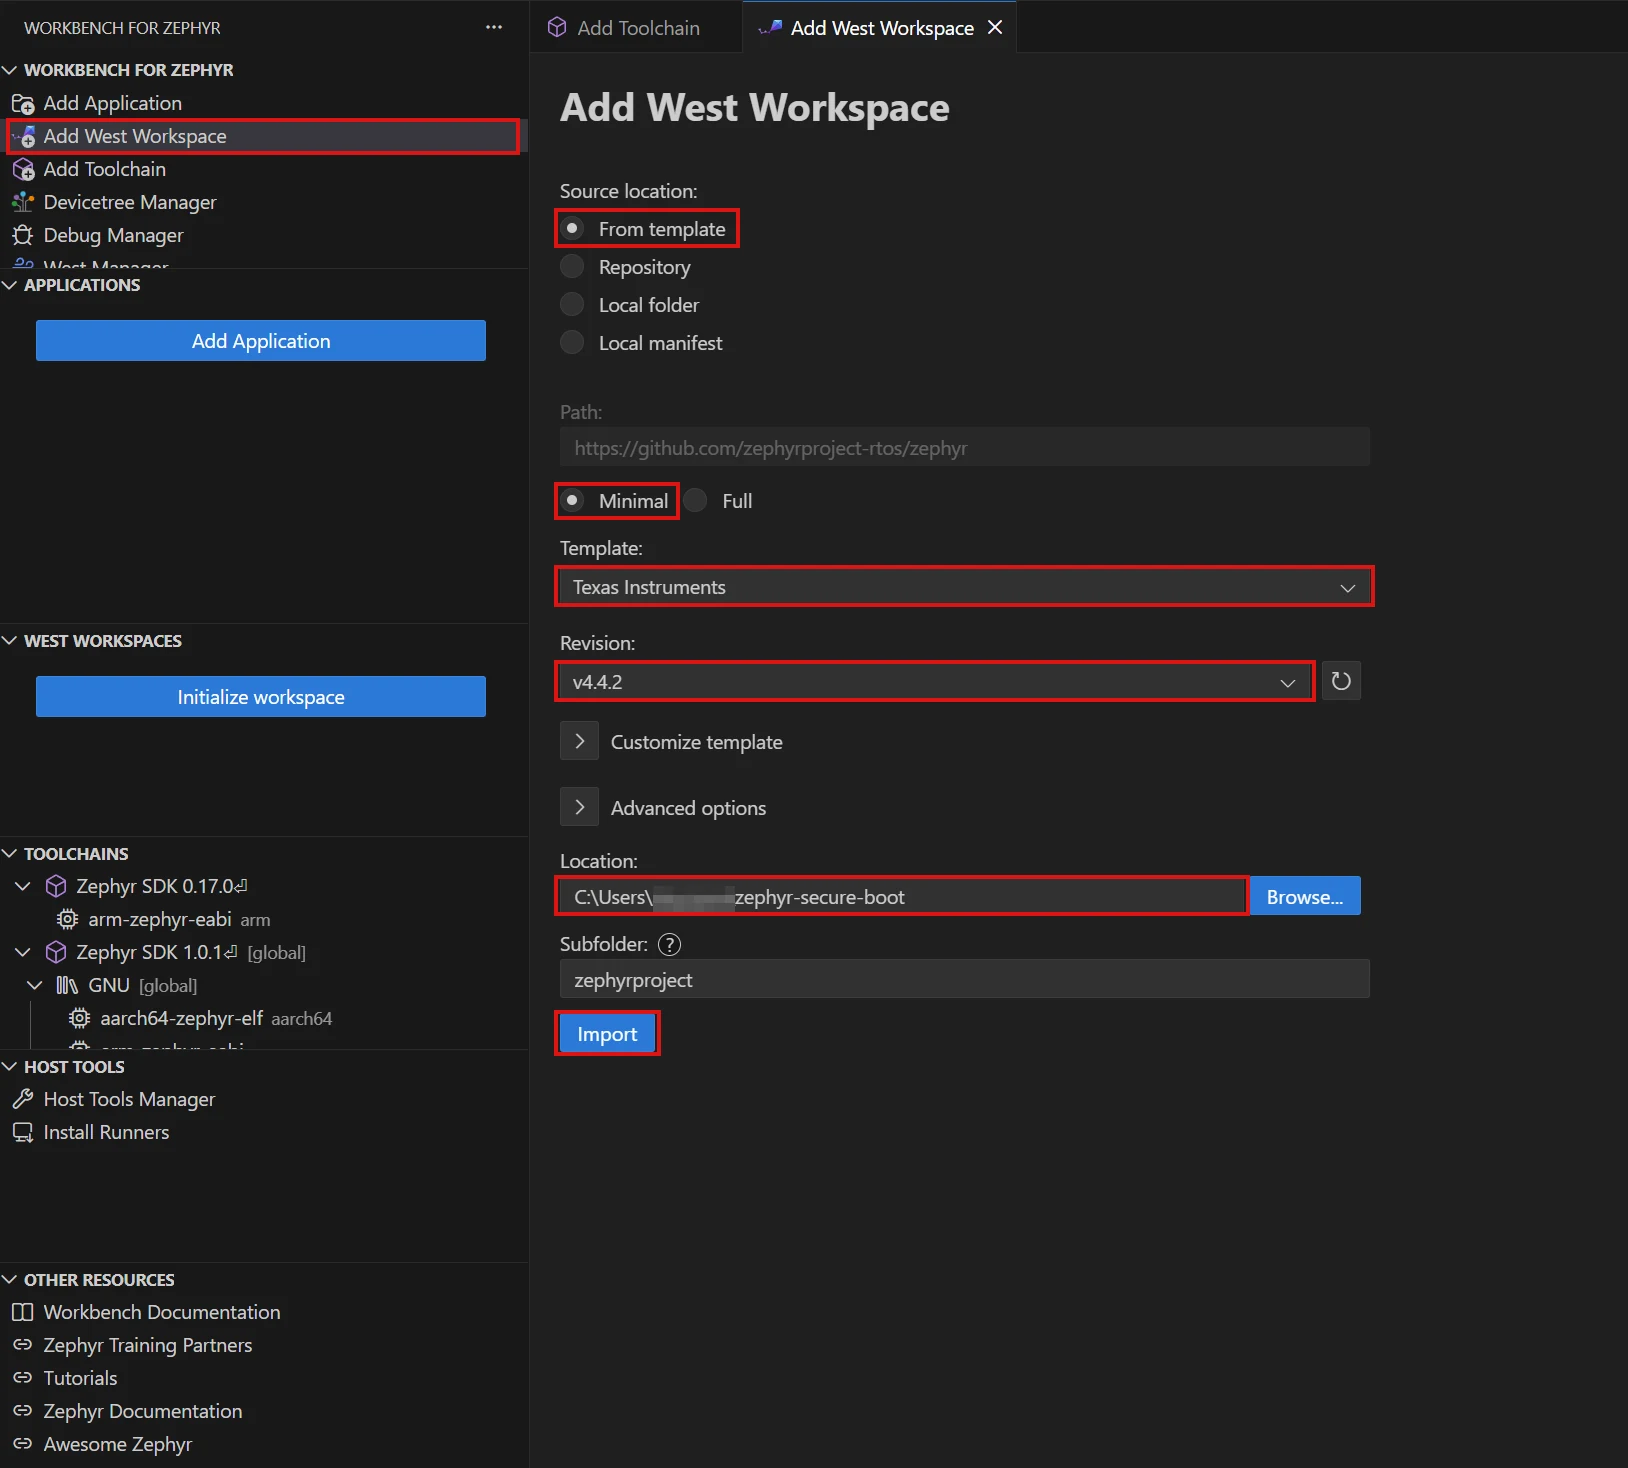This screenshot has width=1628, height=1468.
Task: Refresh the Revision list
Action: 1341,682
